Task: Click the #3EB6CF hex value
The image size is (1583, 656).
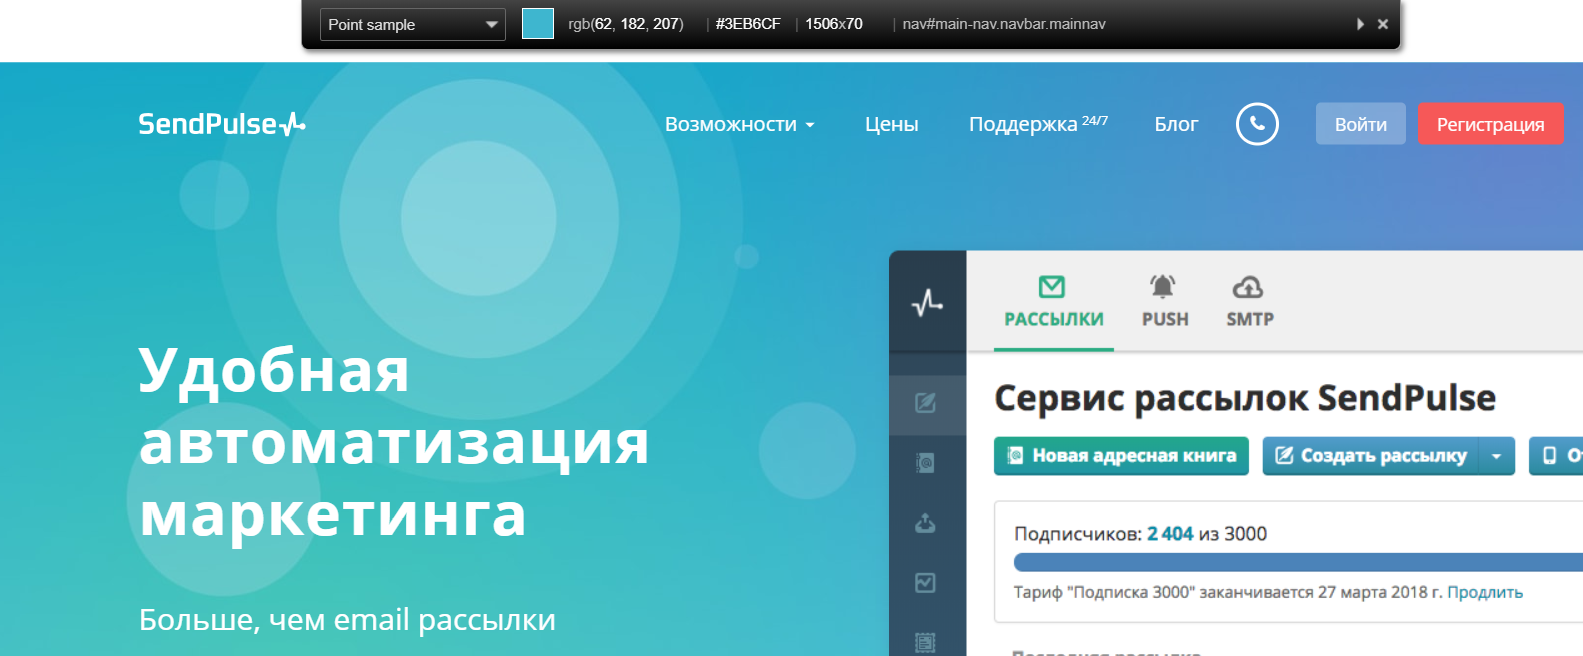Action: pos(748,24)
